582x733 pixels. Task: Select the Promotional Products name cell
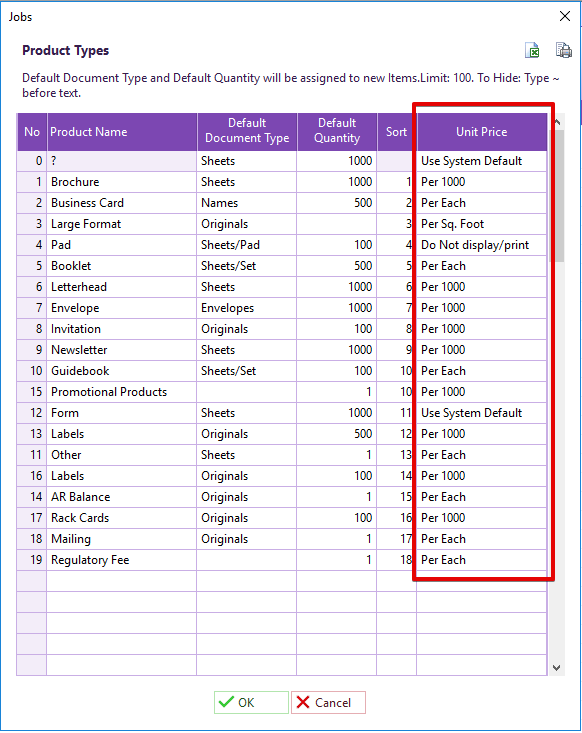point(122,392)
